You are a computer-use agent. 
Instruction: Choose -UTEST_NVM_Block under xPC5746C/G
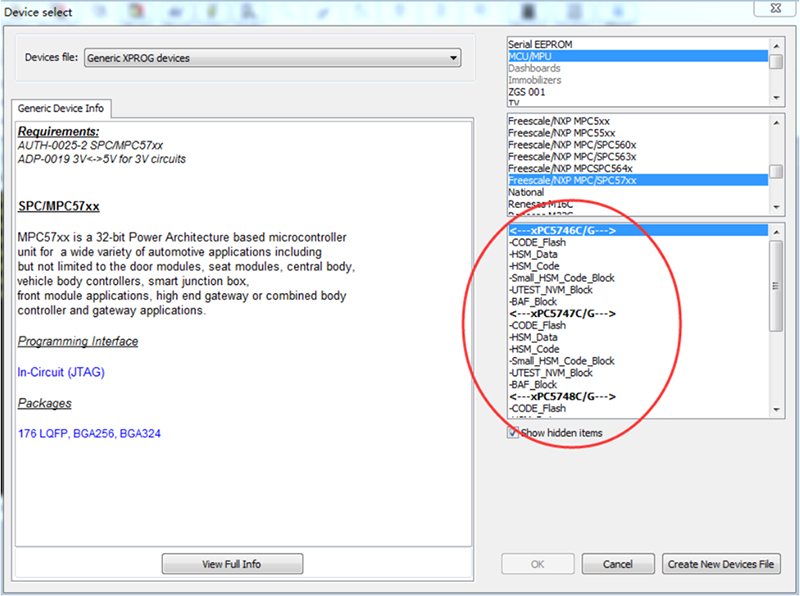(550, 290)
